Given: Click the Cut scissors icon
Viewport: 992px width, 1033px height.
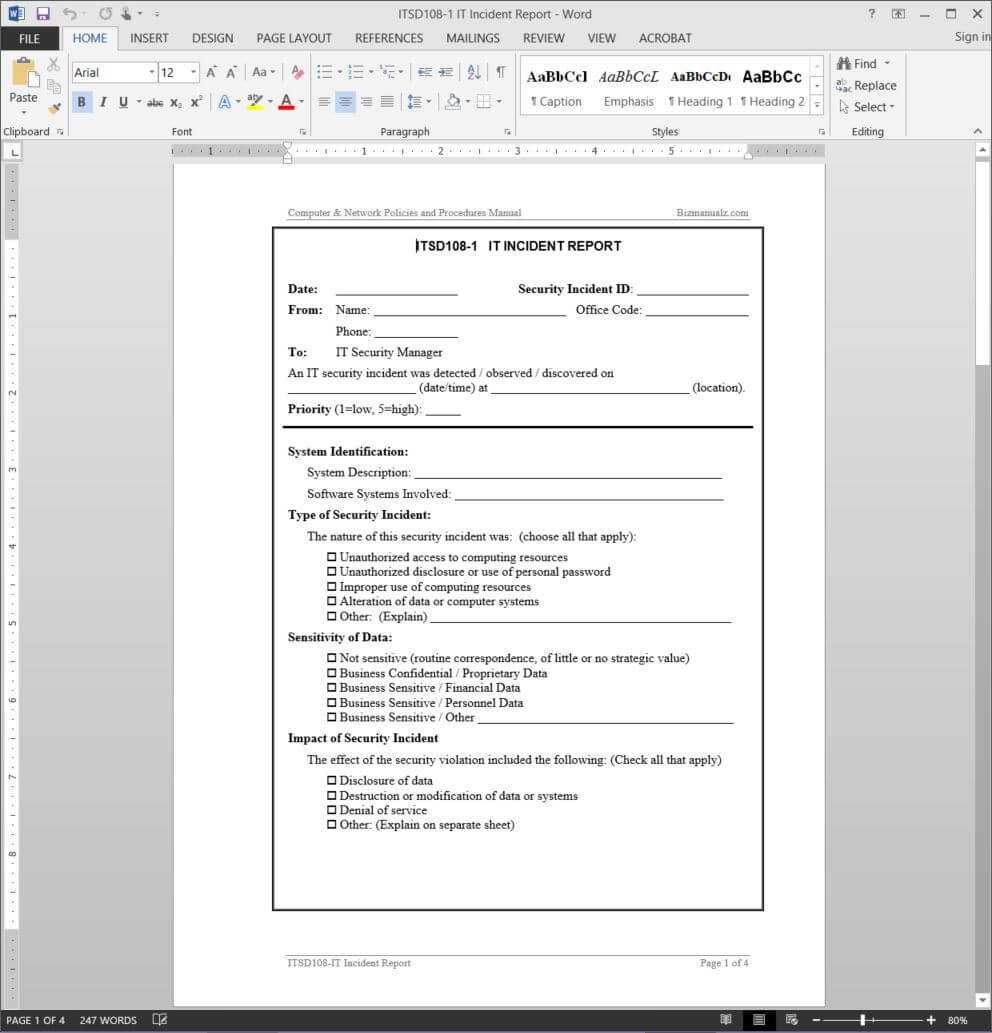Looking at the screenshot, I should [x=54, y=65].
